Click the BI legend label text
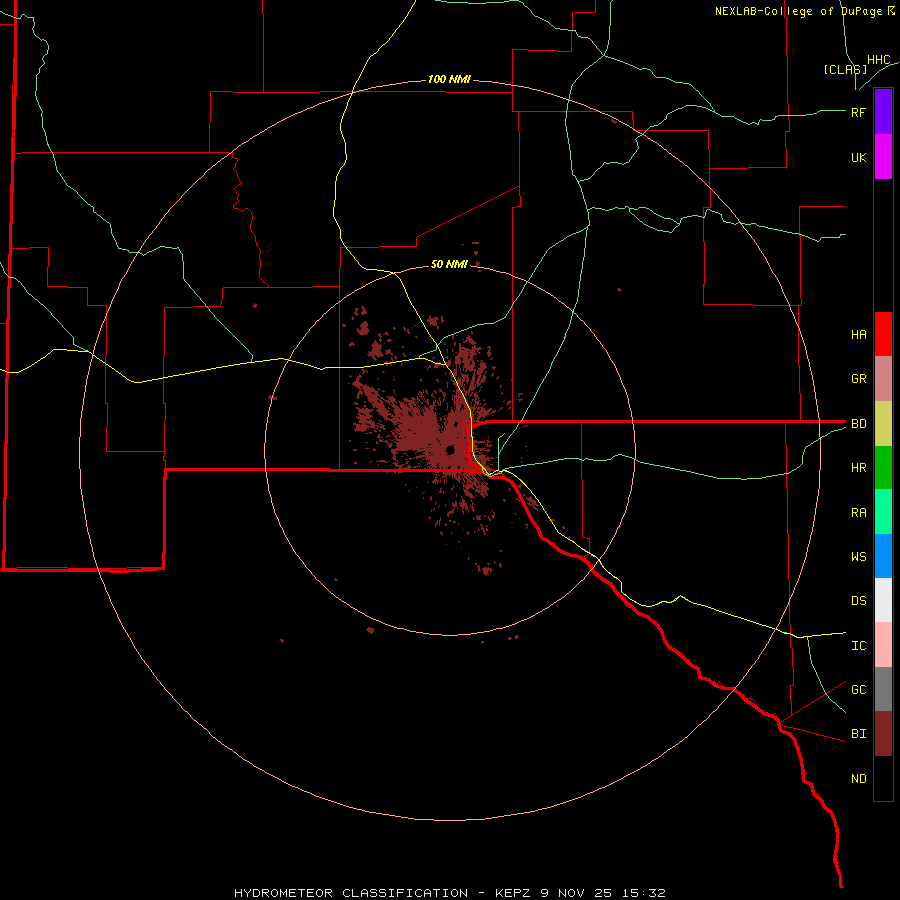The image size is (900, 900). (x=858, y=734)
